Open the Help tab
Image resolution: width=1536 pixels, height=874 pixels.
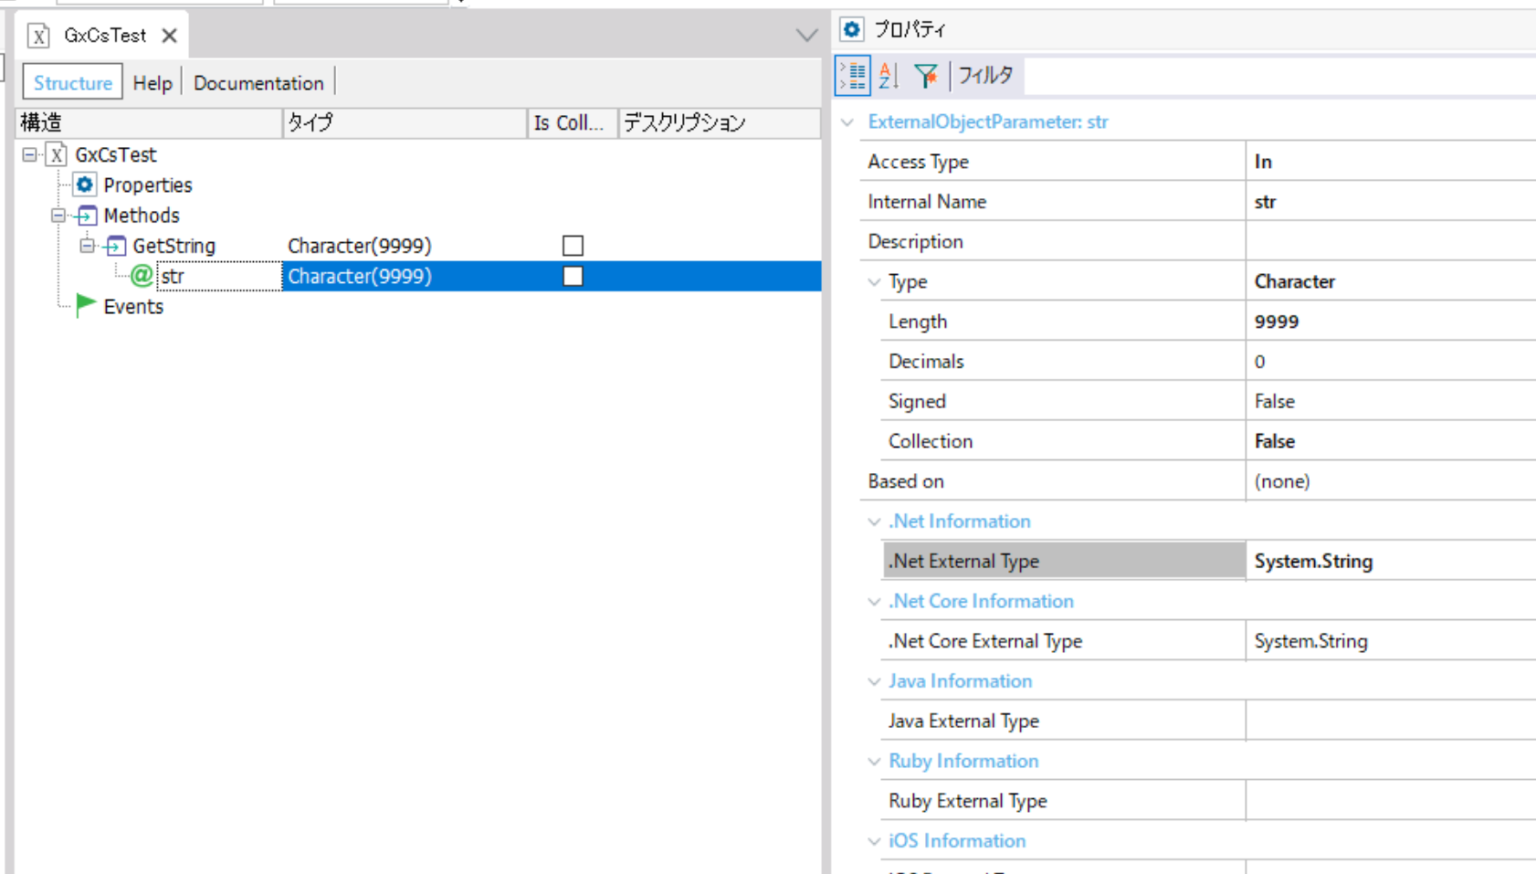coord(152,82)
